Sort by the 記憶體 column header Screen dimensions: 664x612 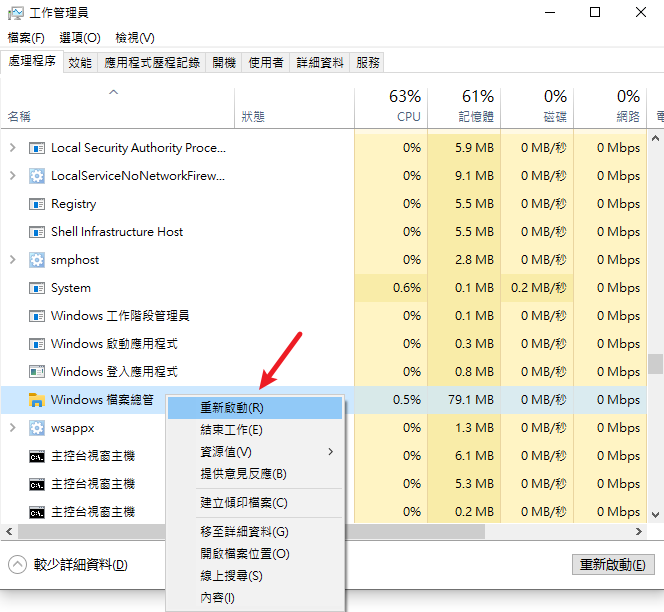point(464,108)
